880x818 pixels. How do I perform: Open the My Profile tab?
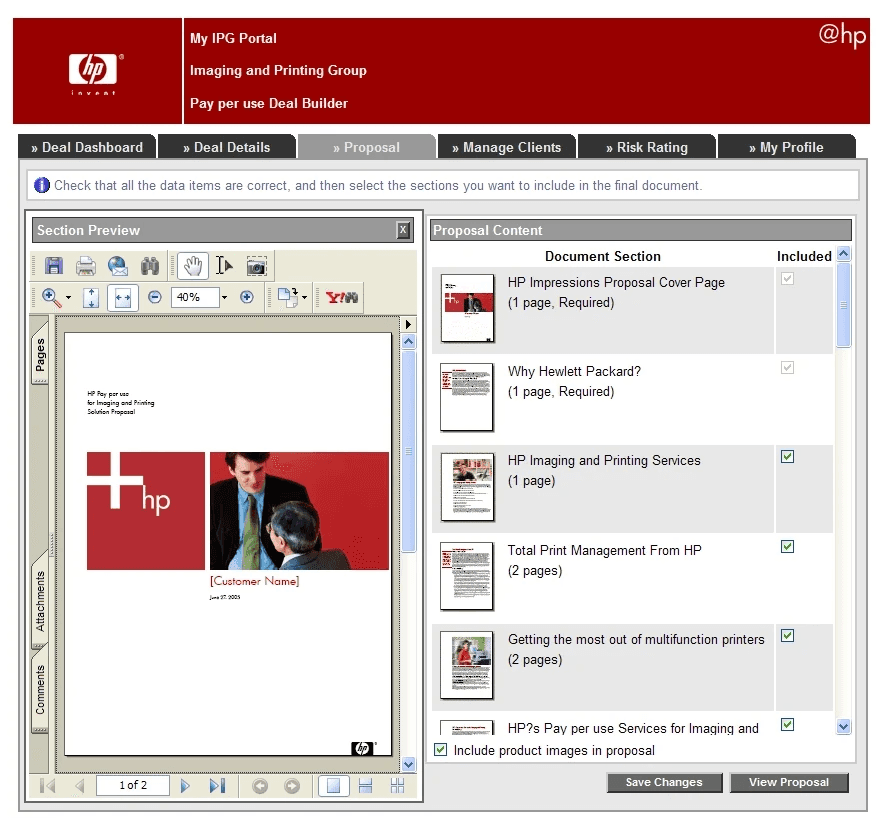(x=786, y=147)
